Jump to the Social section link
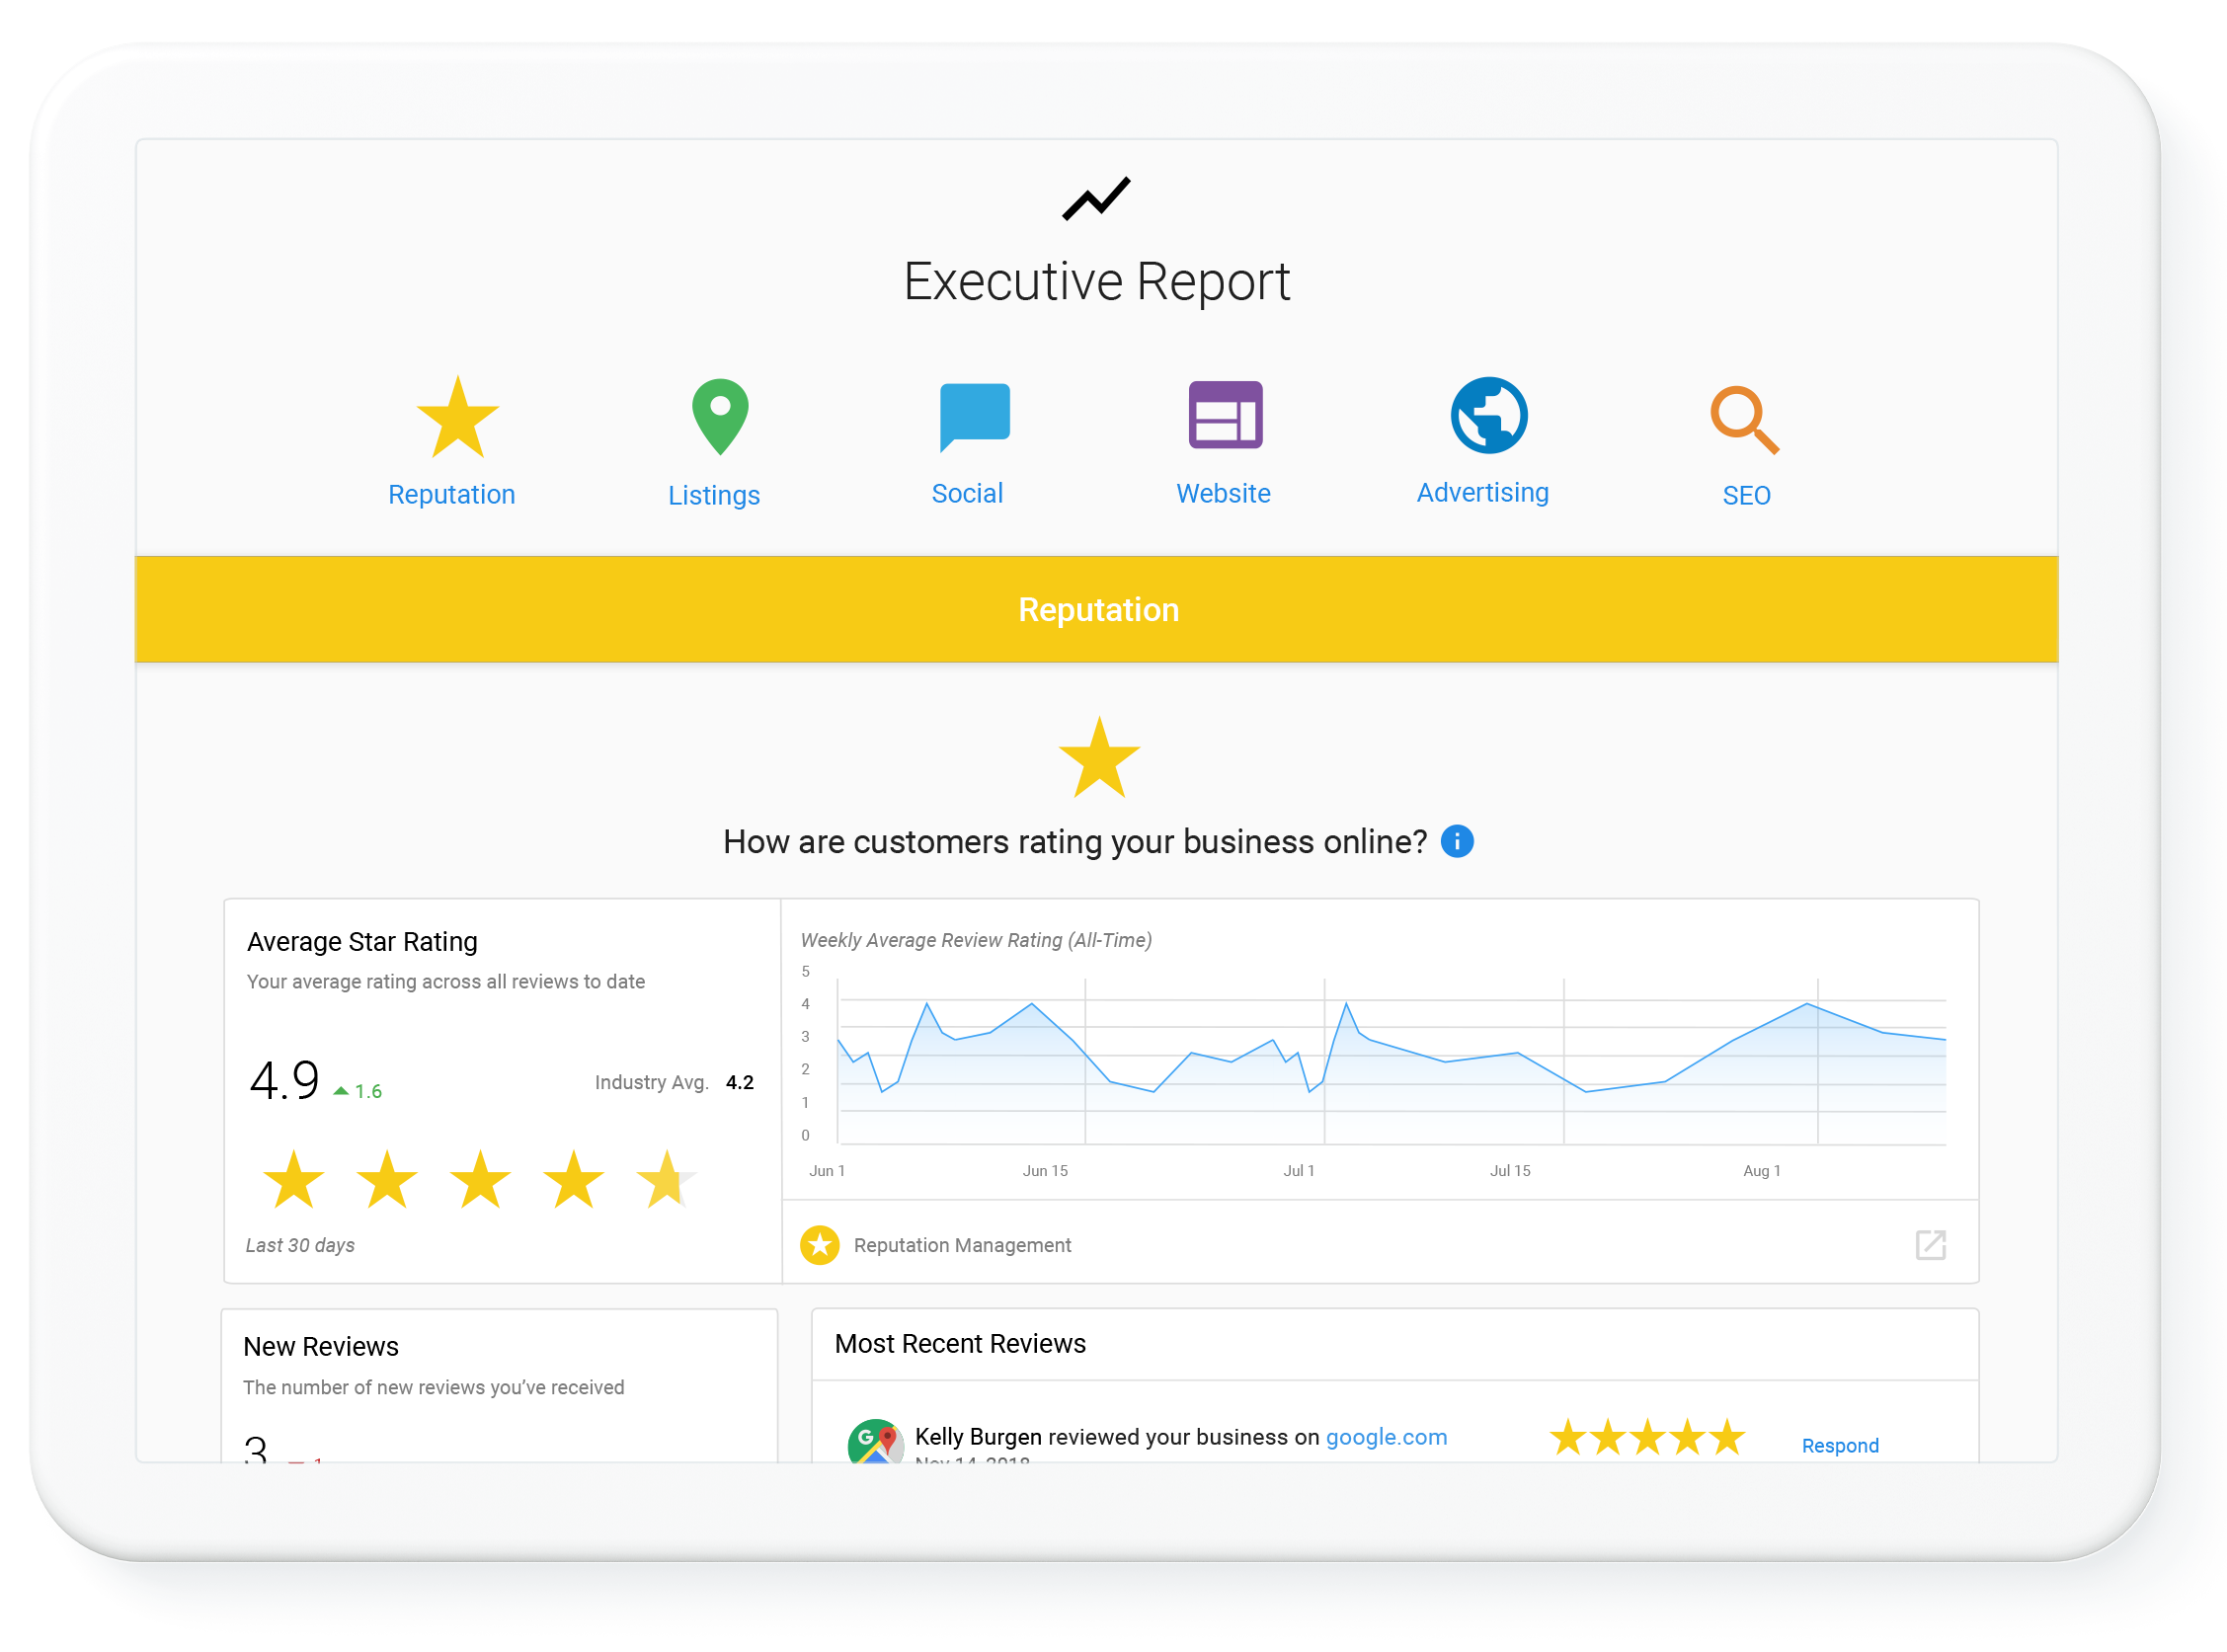Screen dimensions: 2227x1652 point(967,493)
